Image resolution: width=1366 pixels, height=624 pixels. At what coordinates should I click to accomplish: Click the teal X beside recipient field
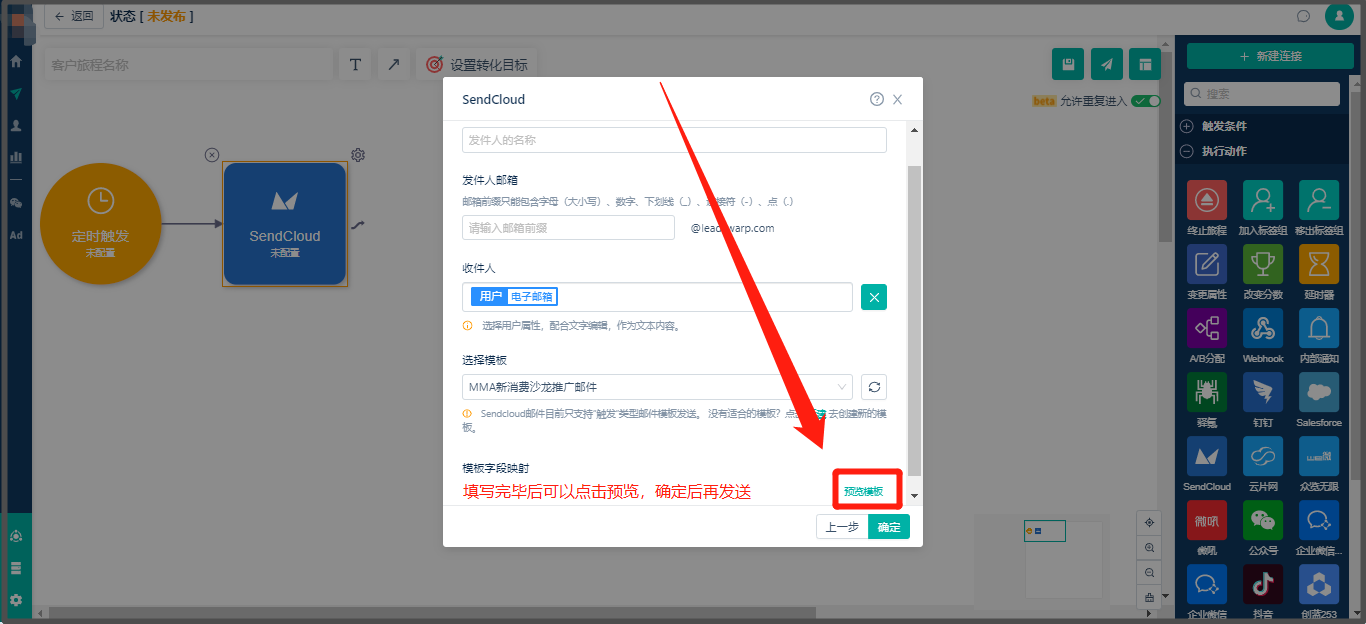pos(874,297)
